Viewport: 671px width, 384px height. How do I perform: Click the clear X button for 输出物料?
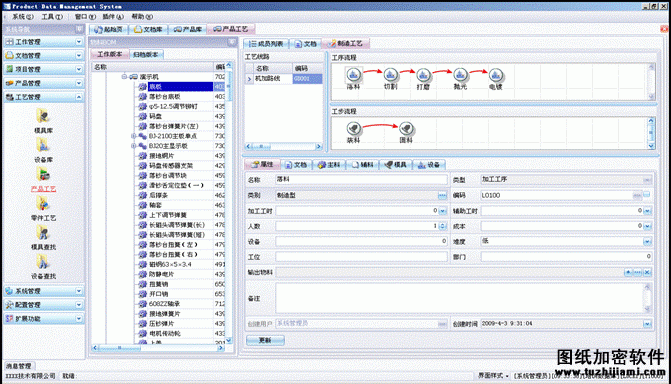click(647, 272)
